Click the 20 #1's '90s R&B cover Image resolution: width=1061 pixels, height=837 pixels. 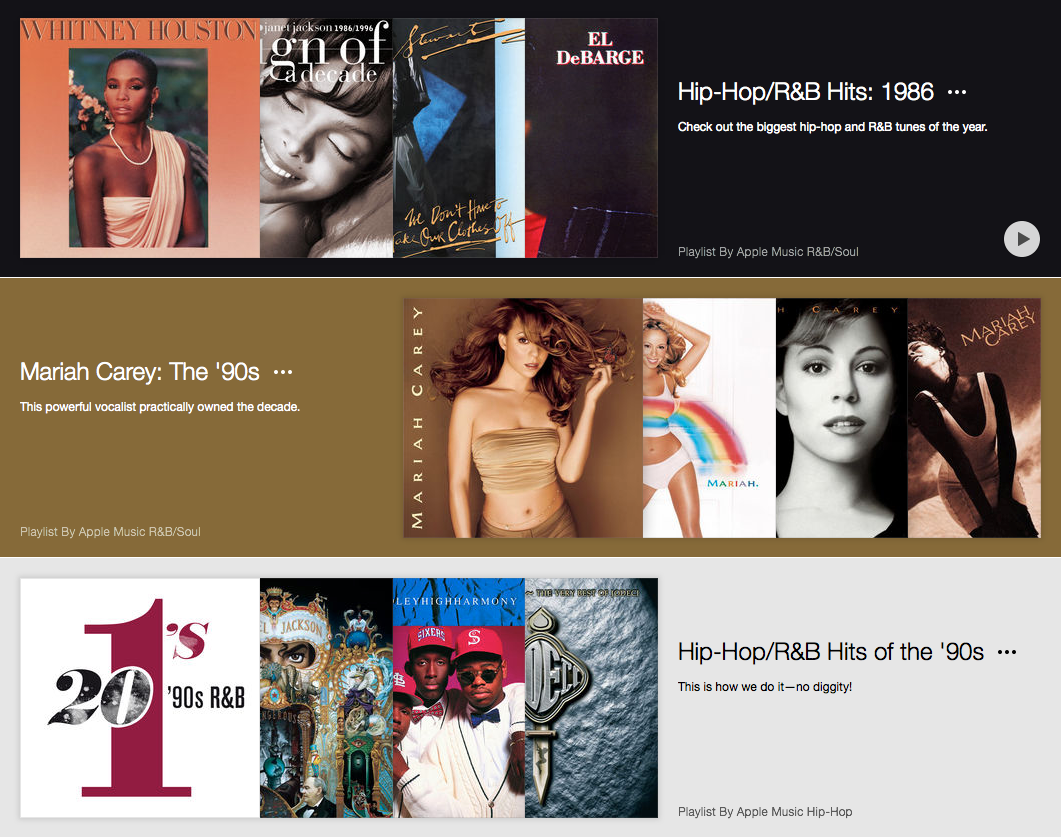140,698
